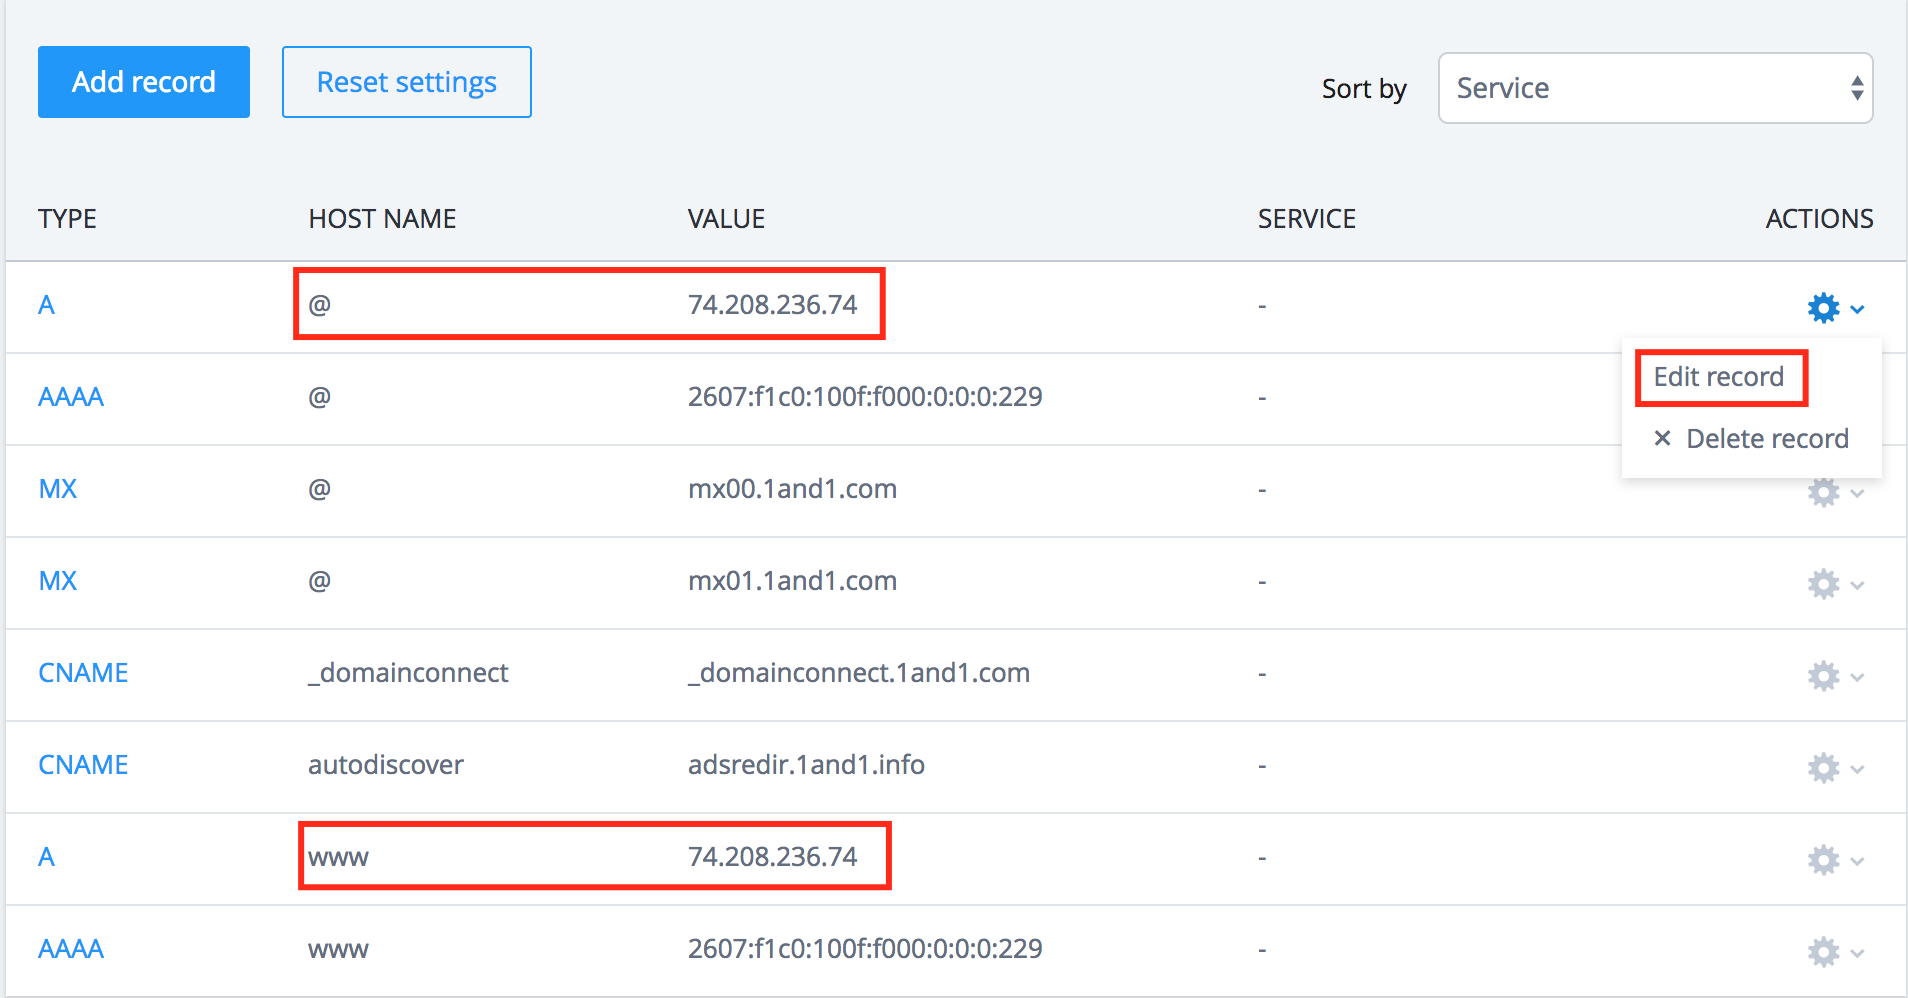
Task: Click the gear icon for autodiscover CNAME
Action: point(1823,768)
